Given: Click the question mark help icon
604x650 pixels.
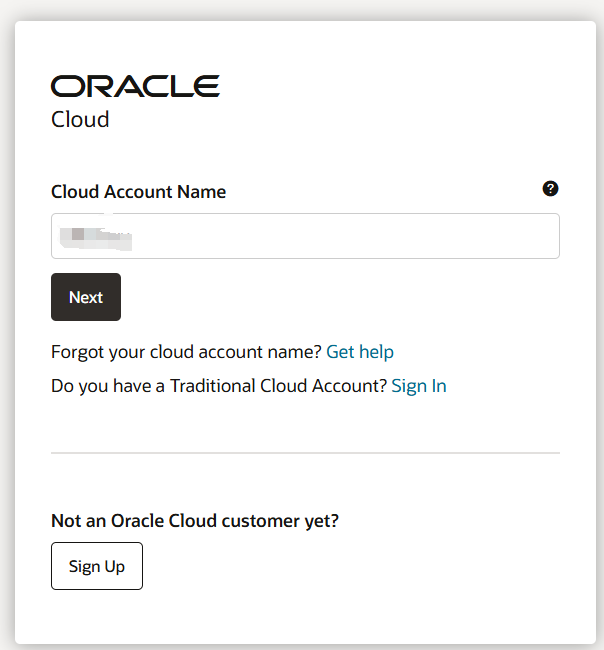Looking at the screenshot, I should tap(550, 189).
